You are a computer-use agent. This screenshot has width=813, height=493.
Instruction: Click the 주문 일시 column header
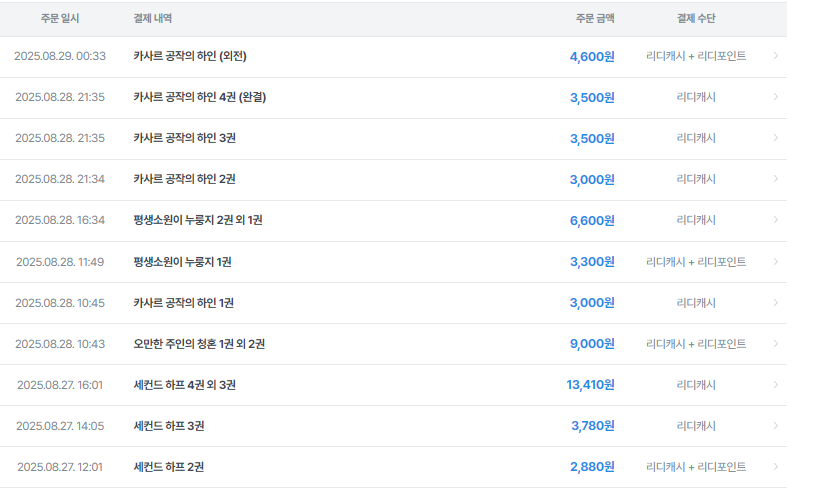(x=61, y=19)
